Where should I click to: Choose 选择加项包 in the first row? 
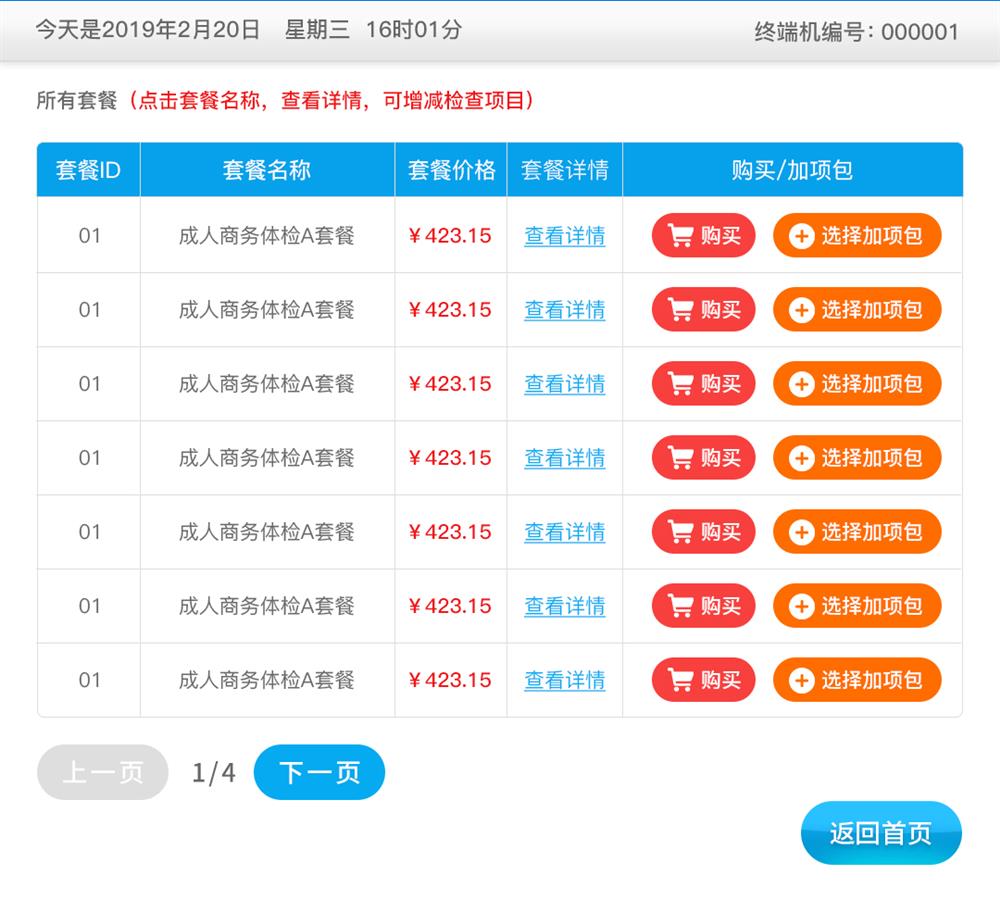point(857,235)
